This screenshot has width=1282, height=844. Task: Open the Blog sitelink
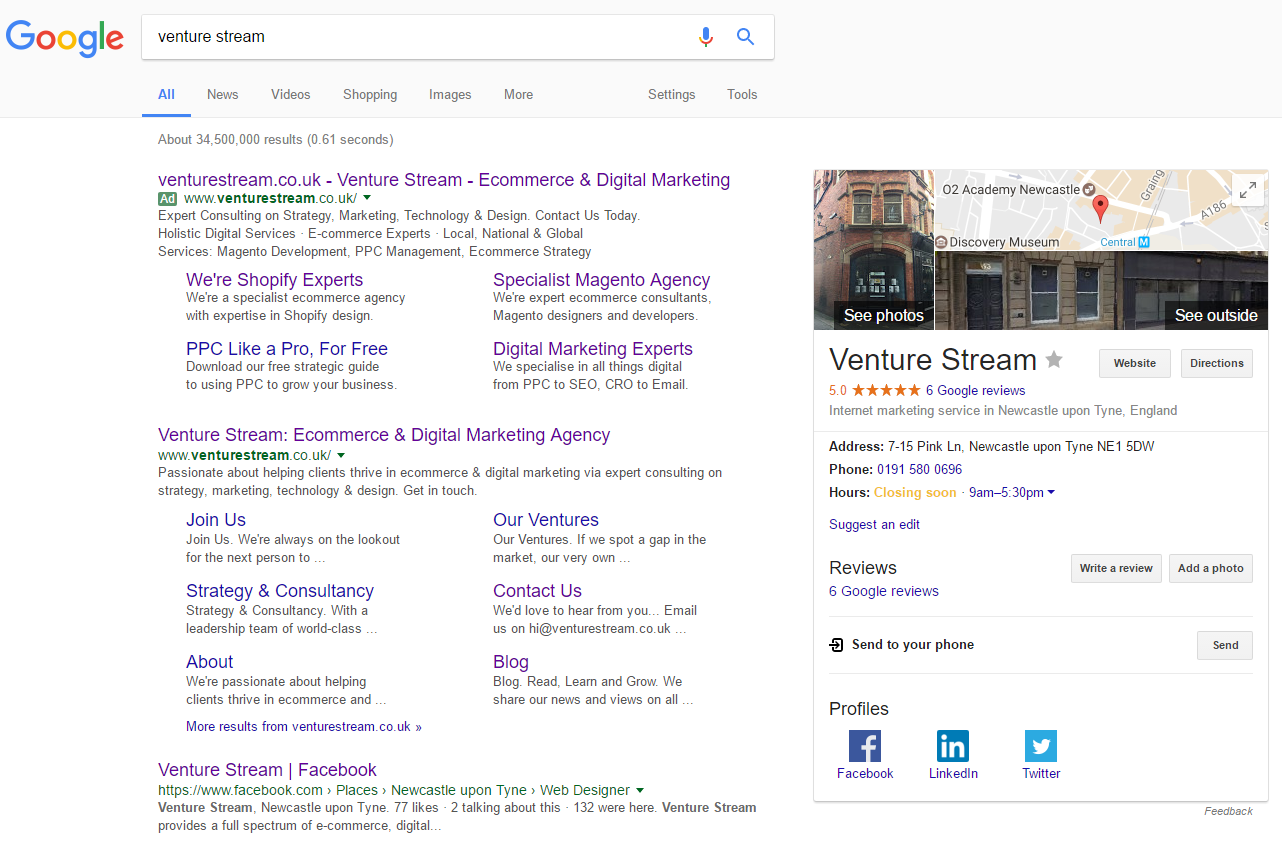(x=511, y=662)
